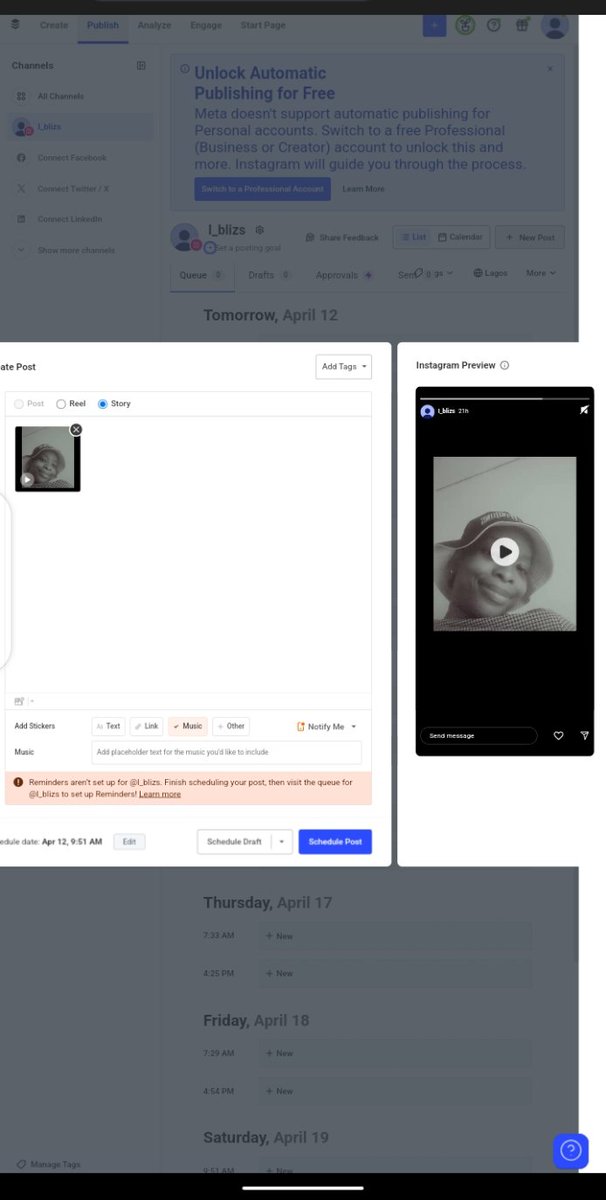Close the Unlock Automatic Publishing banner
Viewport: 606px width, 1200px height.
[x=550, y=68]
